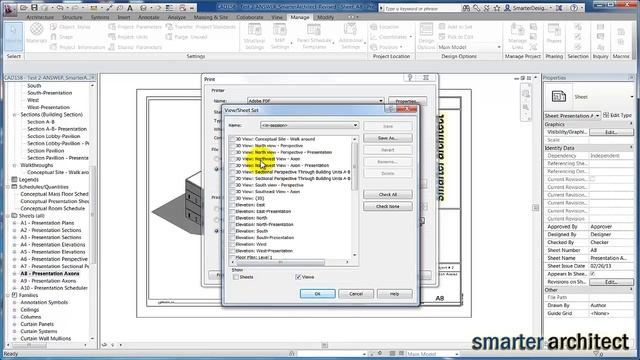Check '3D View: Conceptual Site - Walk around'
640x360 pixels.
tap(232, 139)
